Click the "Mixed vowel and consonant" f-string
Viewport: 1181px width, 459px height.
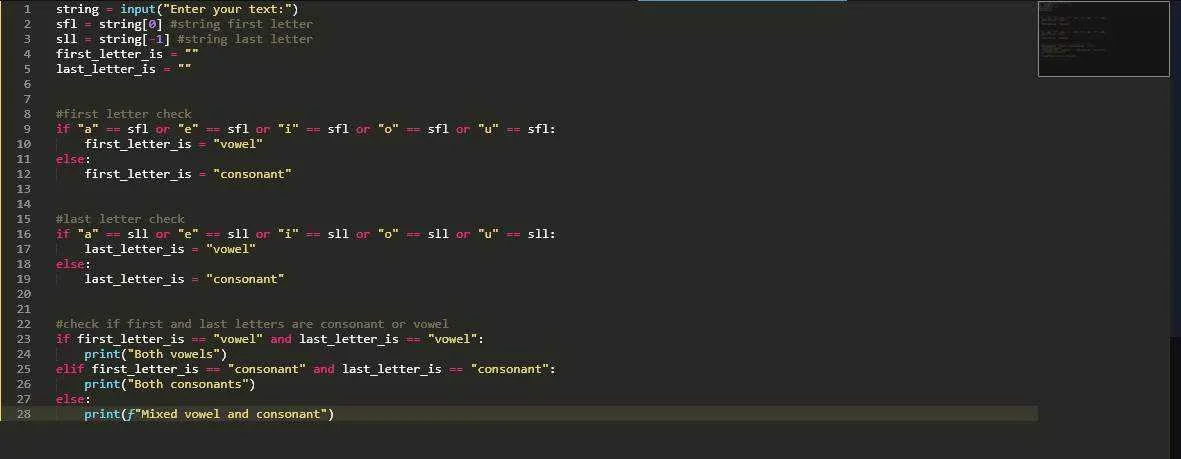point(227,415)
